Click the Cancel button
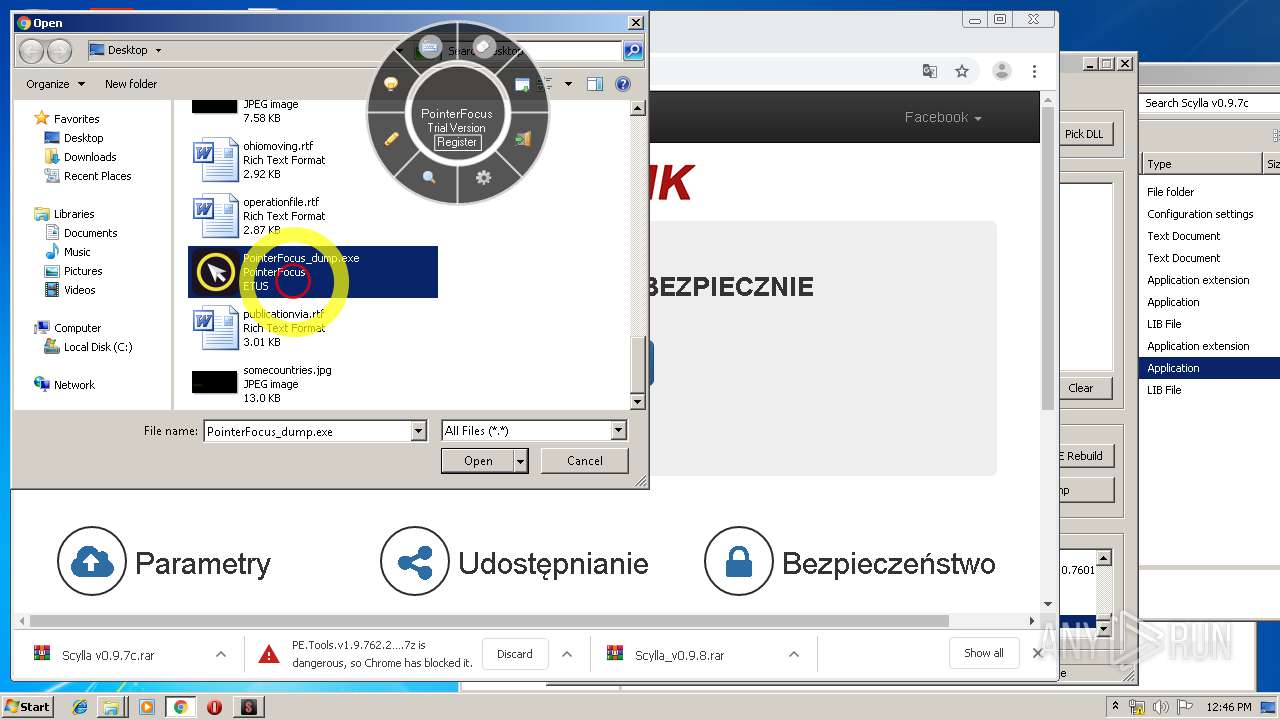This screenshot has height=720, width=1280. click(x=585, y=461)
